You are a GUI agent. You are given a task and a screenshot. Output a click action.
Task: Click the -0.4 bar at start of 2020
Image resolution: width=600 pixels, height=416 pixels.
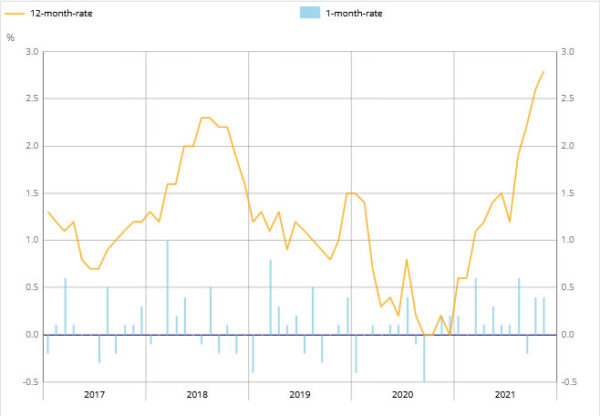(x=356, y=354)
